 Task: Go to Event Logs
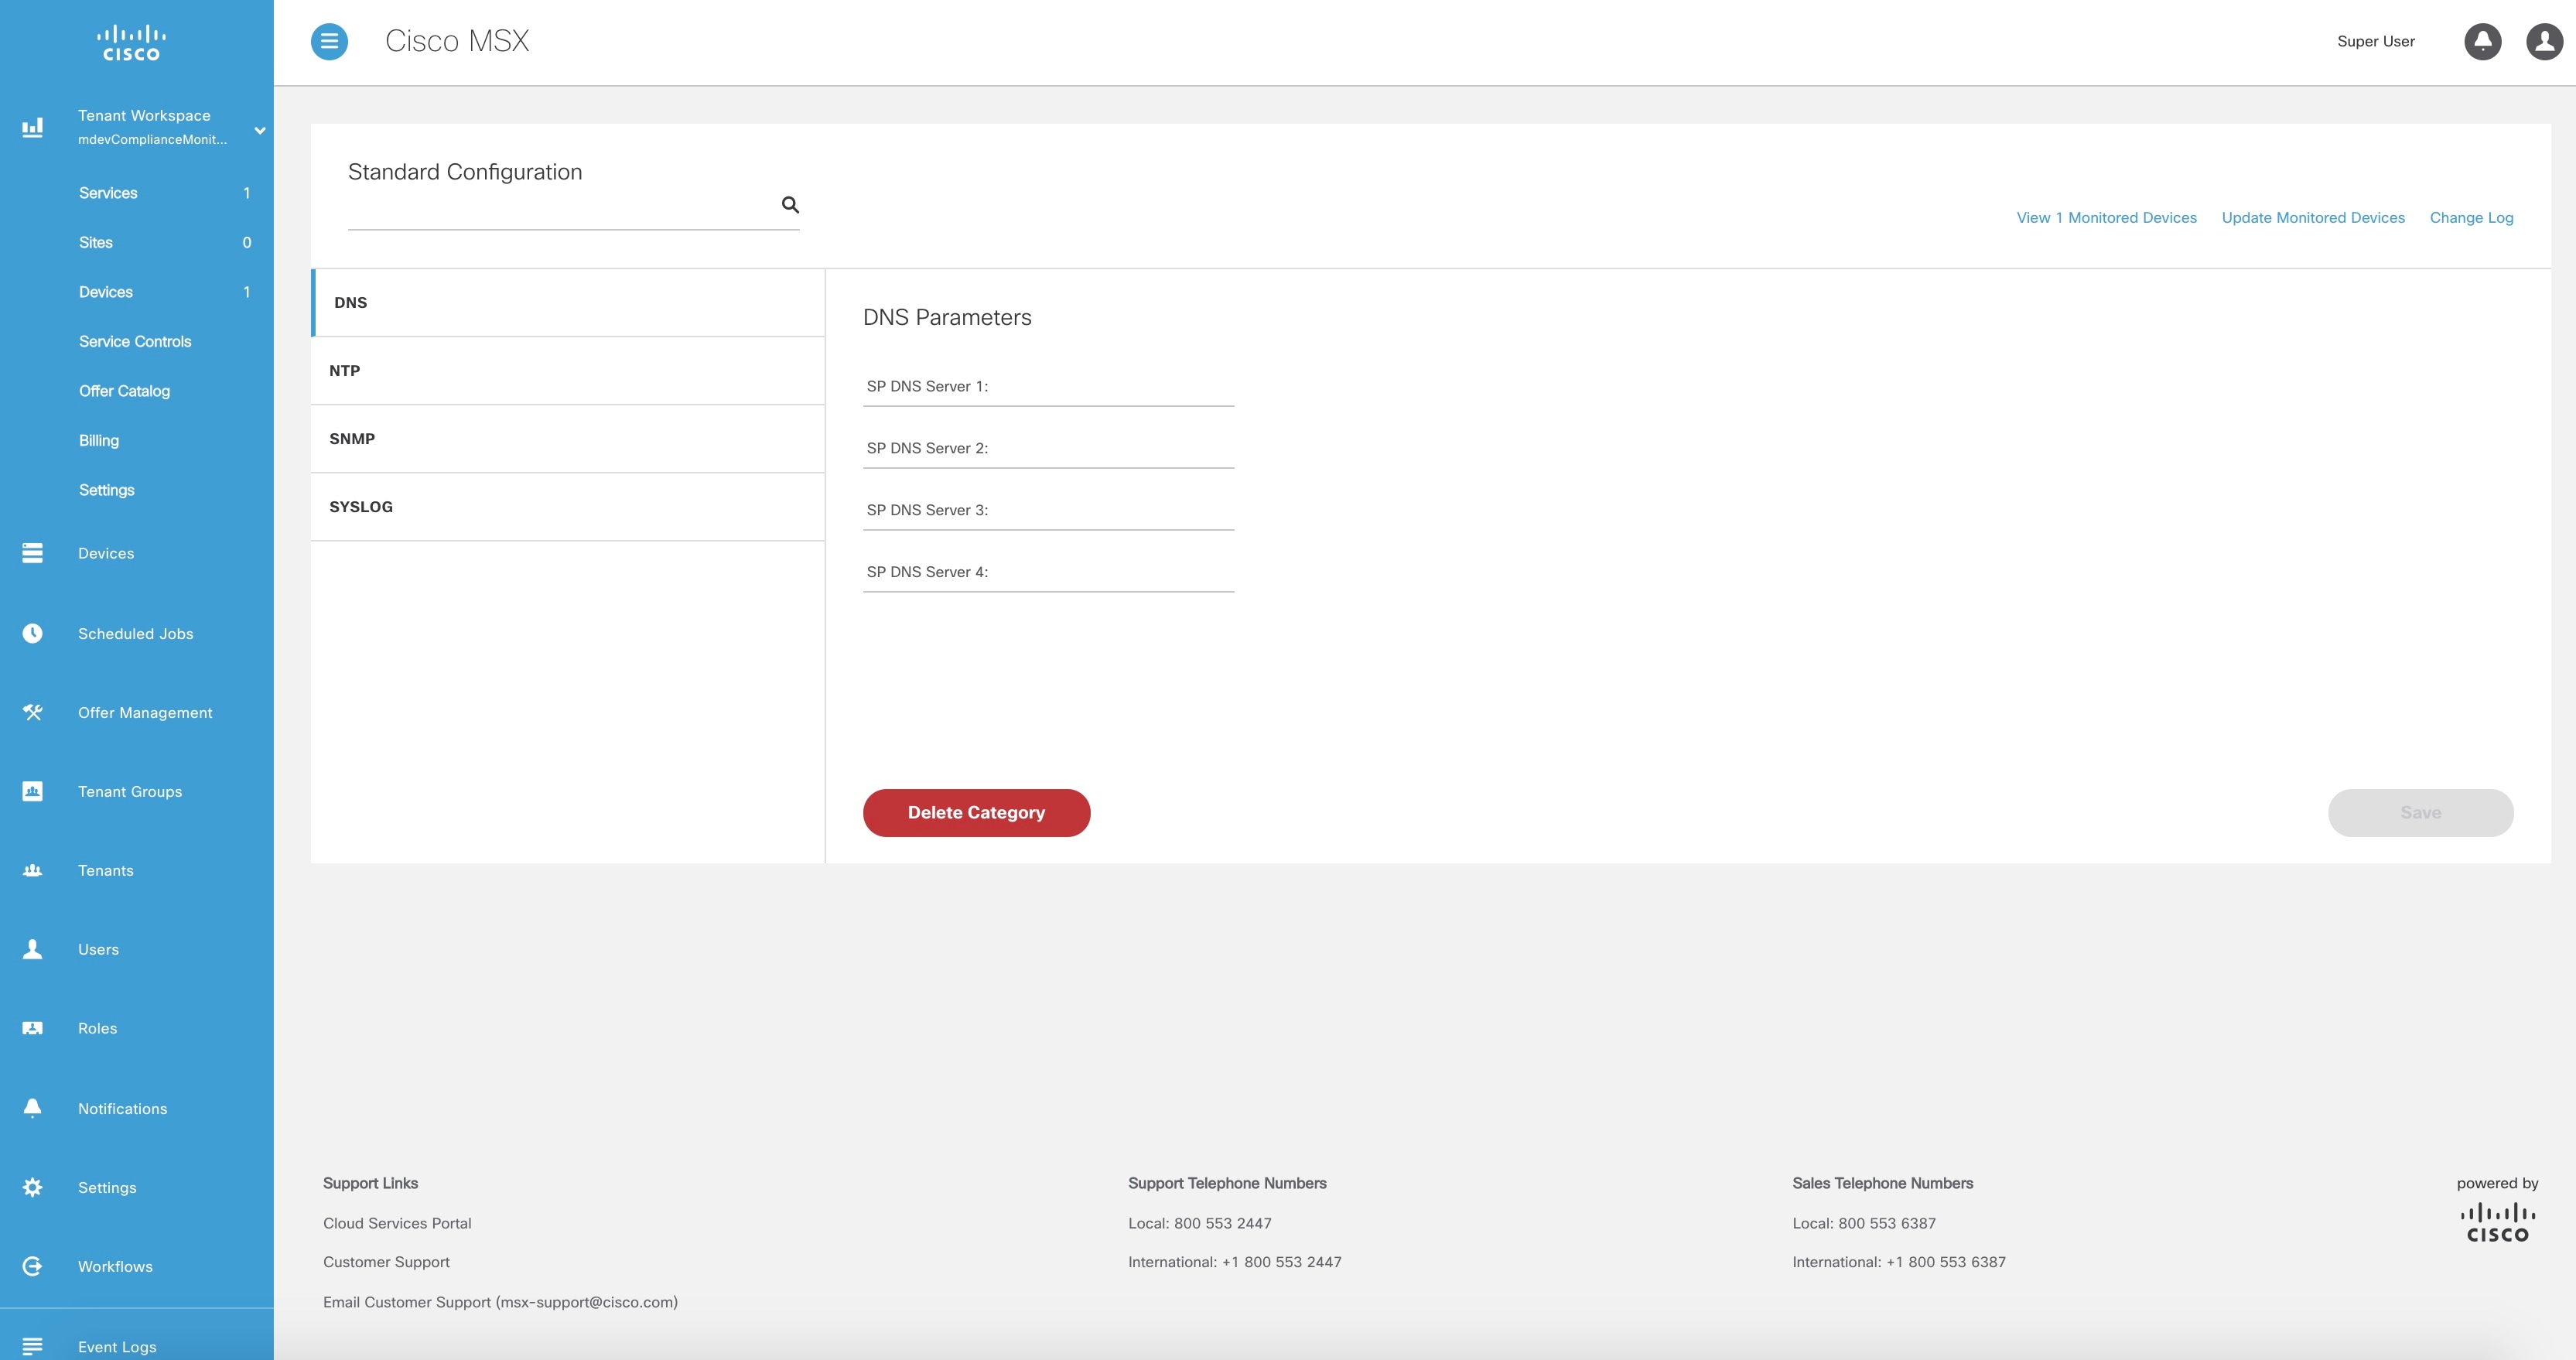(117, 1347)
